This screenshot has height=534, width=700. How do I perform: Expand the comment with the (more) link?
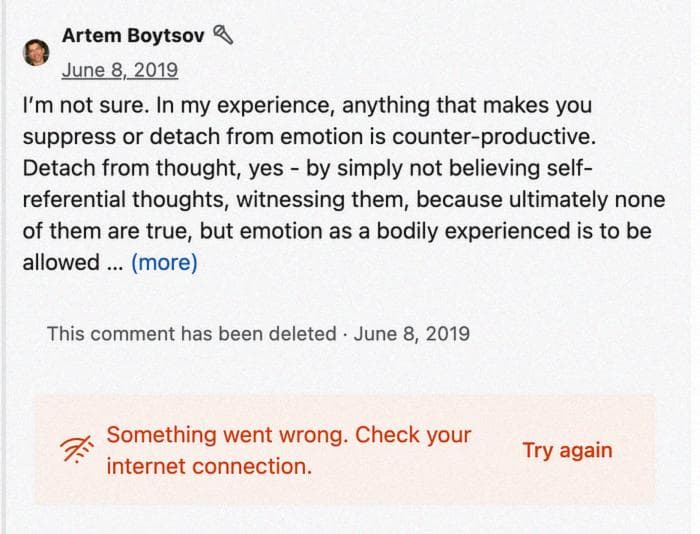pos(164,263)
